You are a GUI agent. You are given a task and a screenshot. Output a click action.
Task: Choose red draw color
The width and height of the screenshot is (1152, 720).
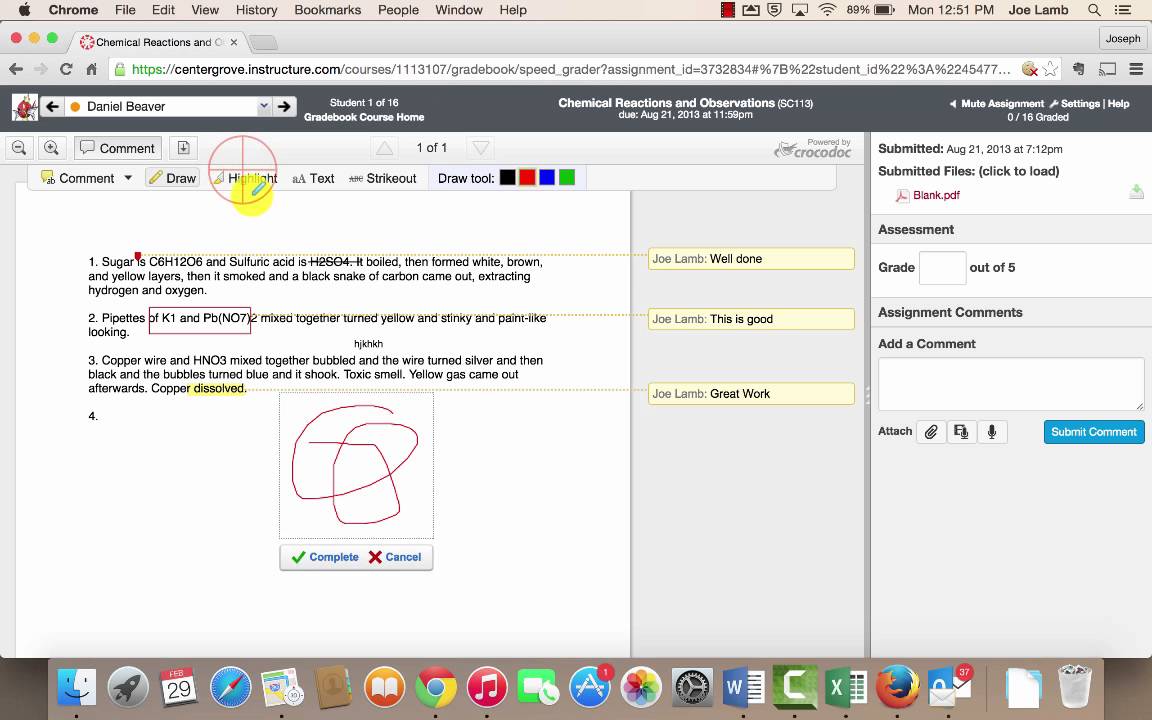pyautogui.click(x=527, y=177)
